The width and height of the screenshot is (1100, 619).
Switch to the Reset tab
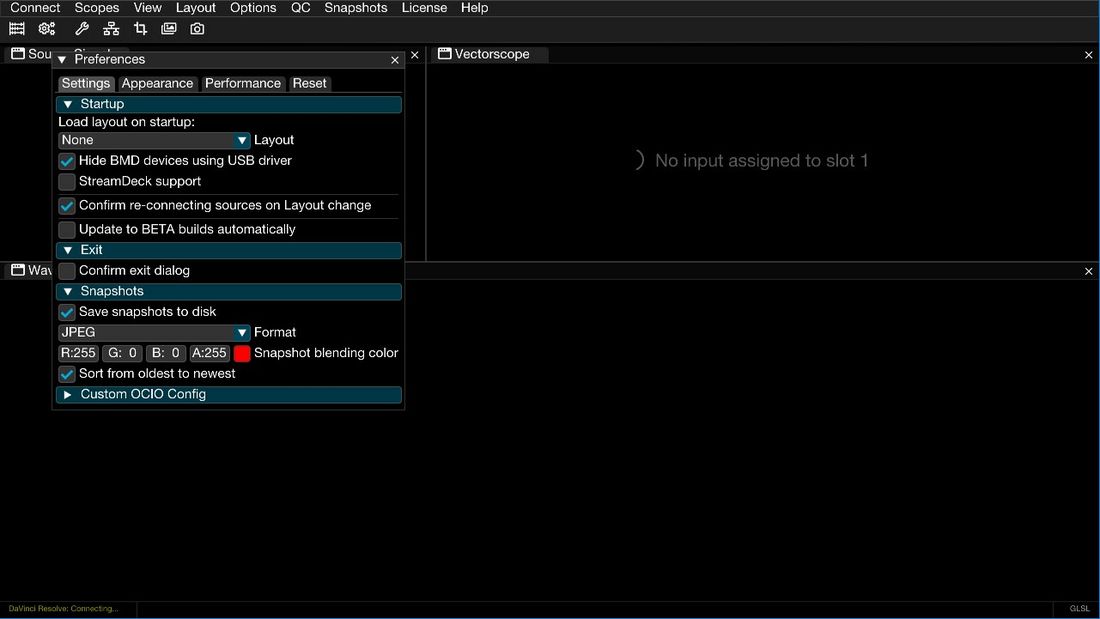tap(309, 84)
